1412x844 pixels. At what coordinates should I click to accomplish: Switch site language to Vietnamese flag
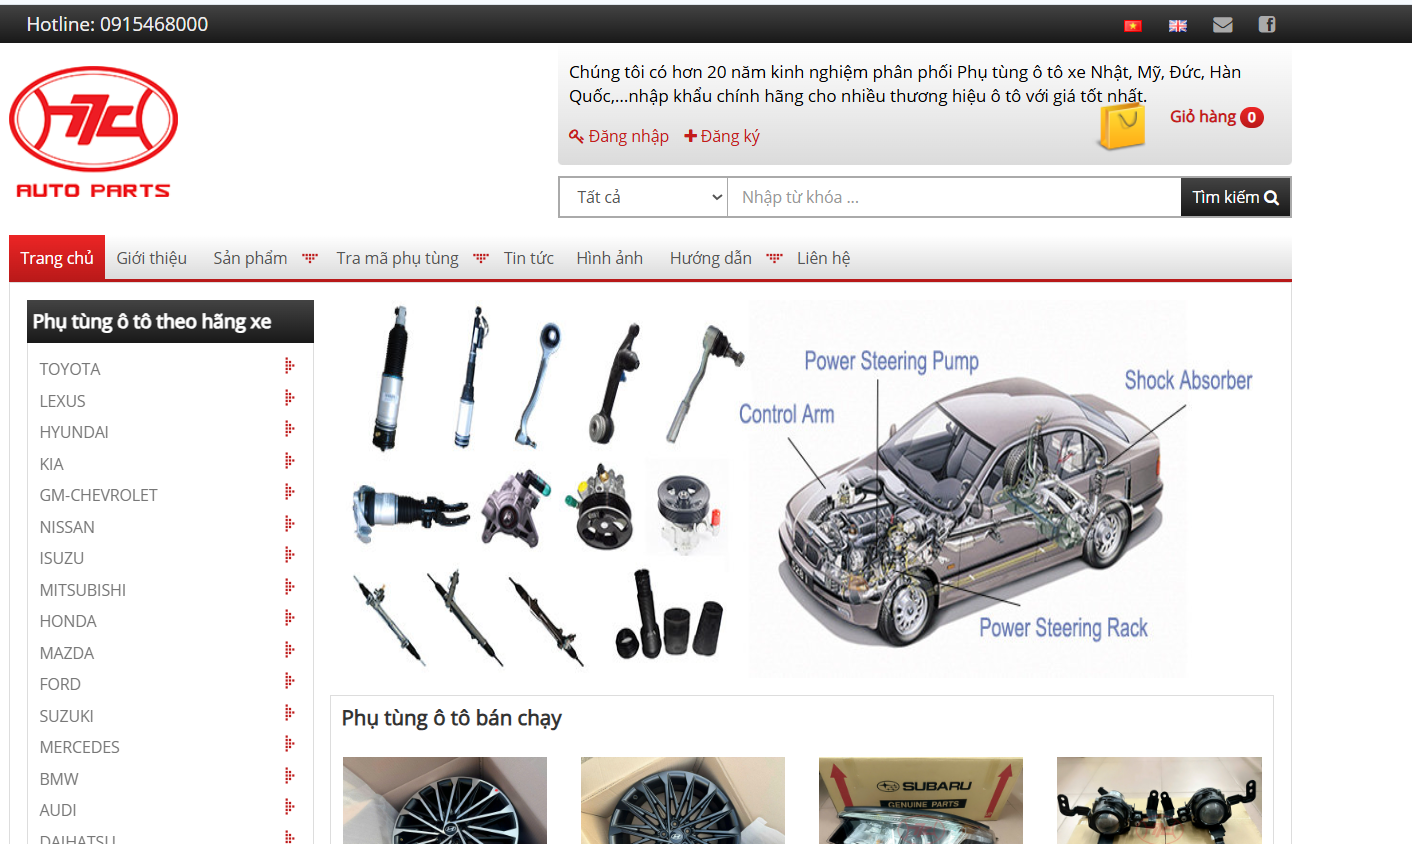click(1133, 25)
